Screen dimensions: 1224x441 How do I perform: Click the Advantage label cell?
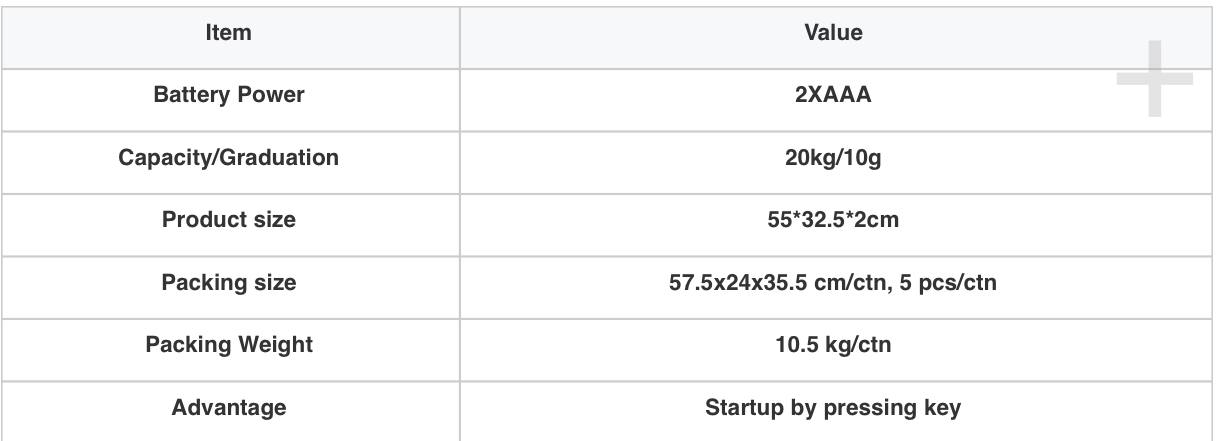point(228,408)
